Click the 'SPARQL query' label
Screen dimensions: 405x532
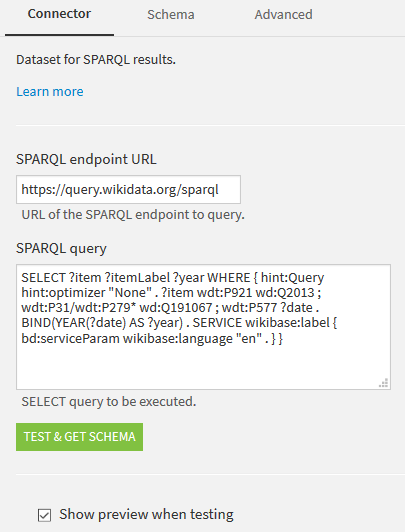(x=61, y=248)
